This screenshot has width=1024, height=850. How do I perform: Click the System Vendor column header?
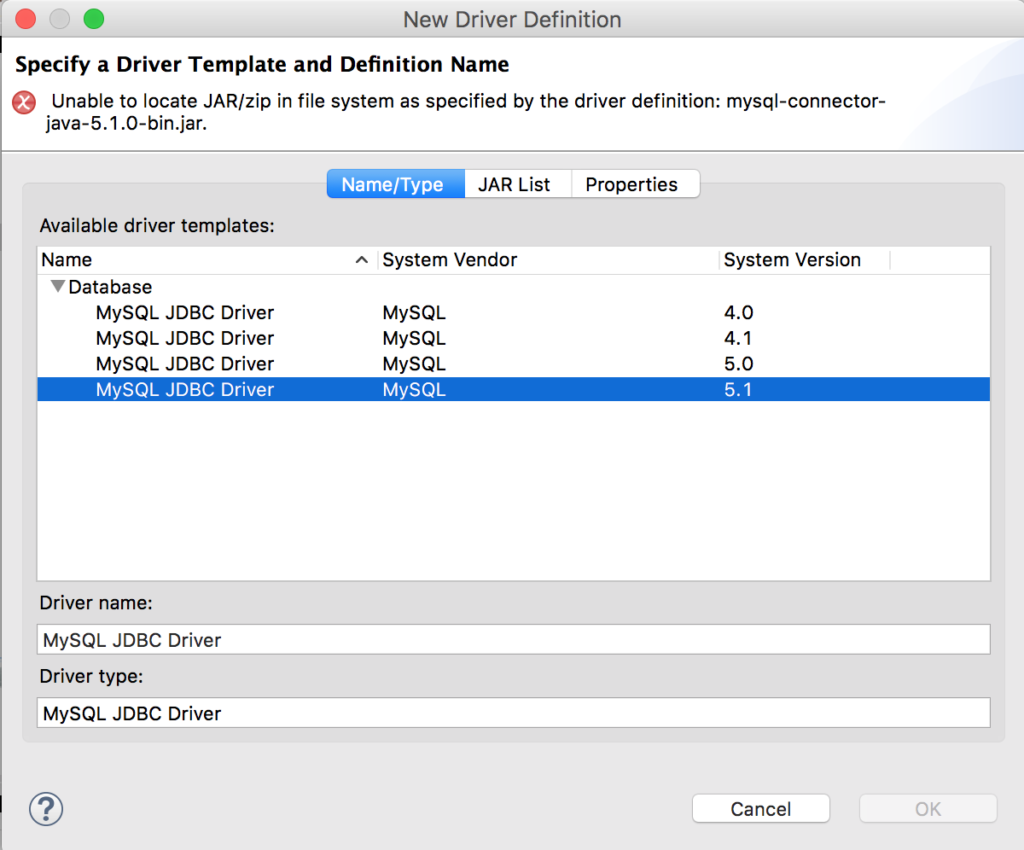pos(448,259)
